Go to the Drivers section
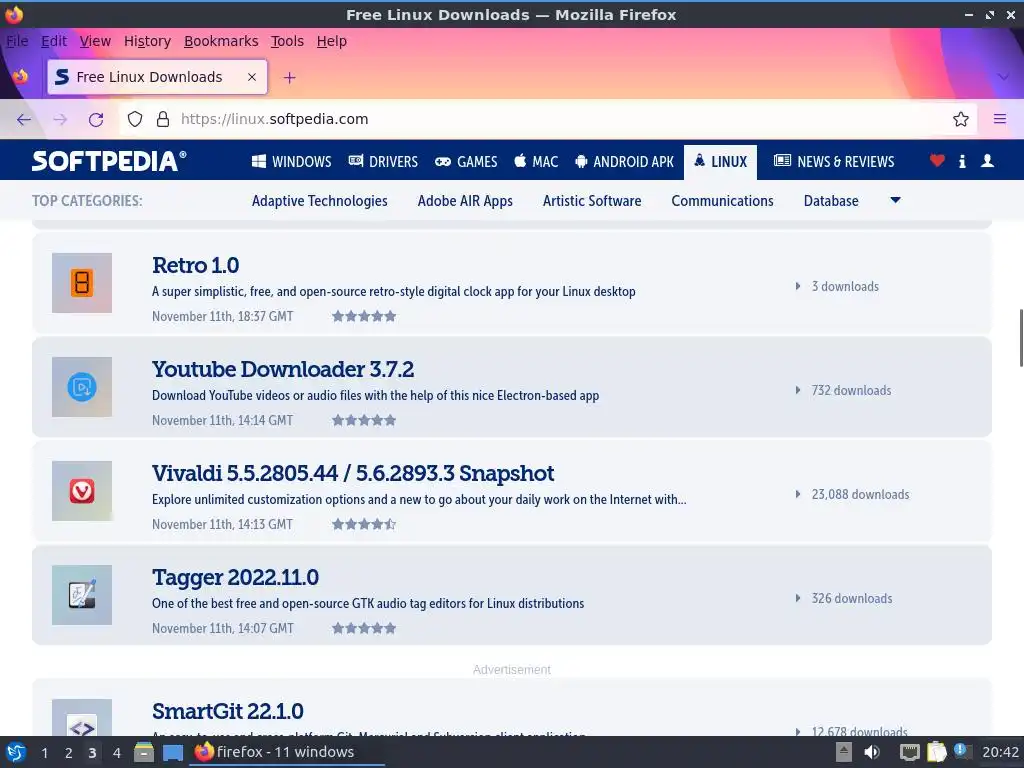 tap(383, 161)
